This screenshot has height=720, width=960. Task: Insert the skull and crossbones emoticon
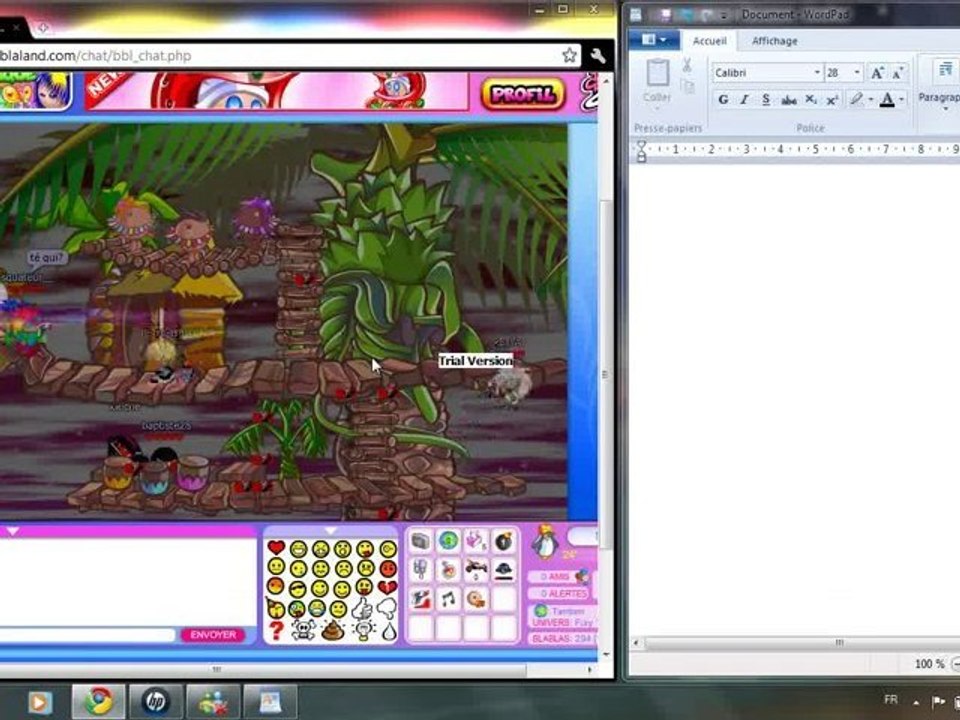click(x=303, y=630)
